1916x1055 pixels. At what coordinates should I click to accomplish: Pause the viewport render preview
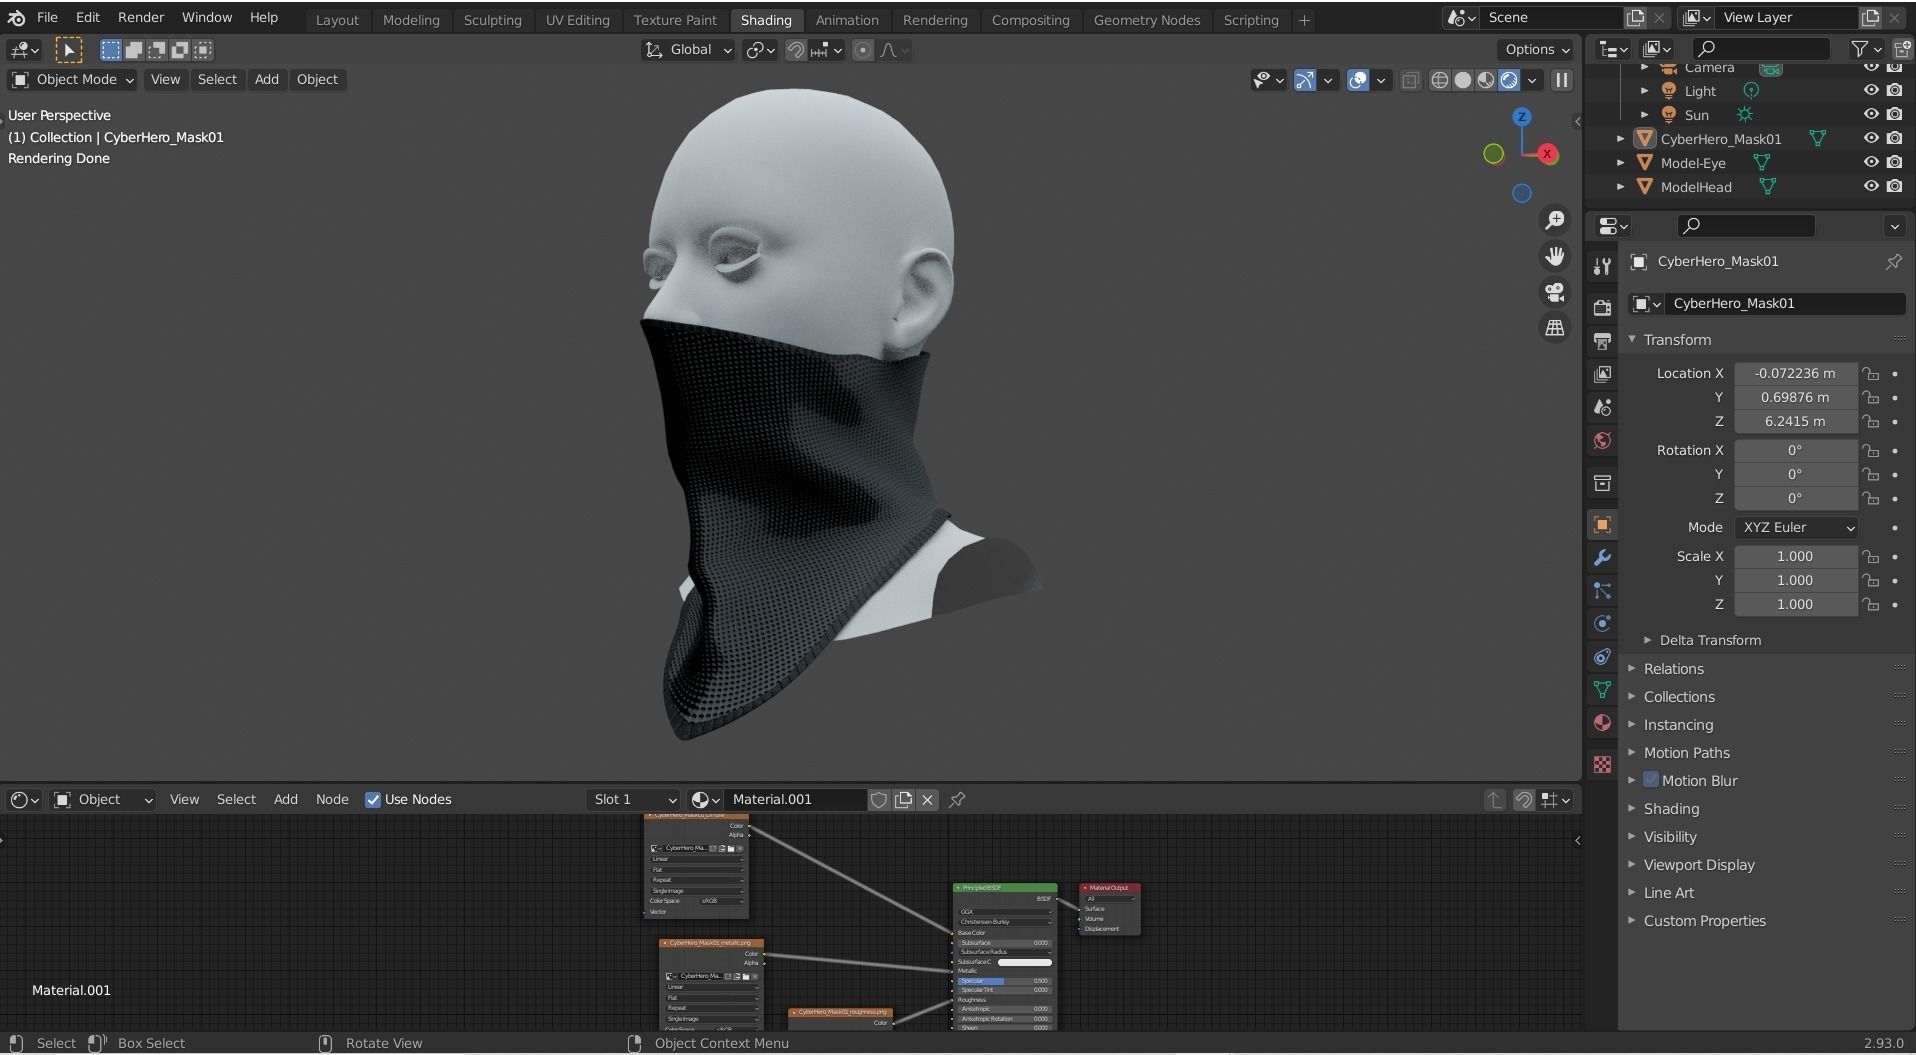pyautogui.click(x=1561, y=80)
